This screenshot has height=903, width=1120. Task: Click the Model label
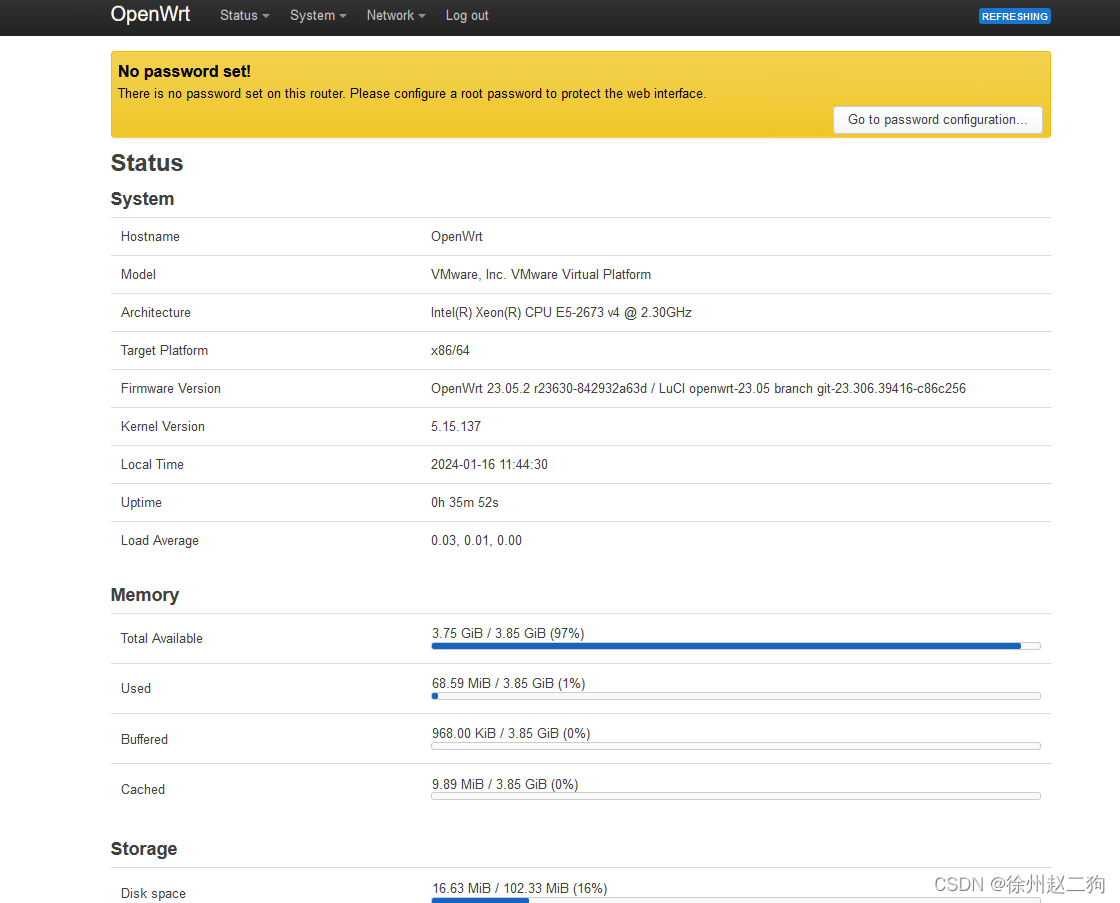tap(138, 274)
